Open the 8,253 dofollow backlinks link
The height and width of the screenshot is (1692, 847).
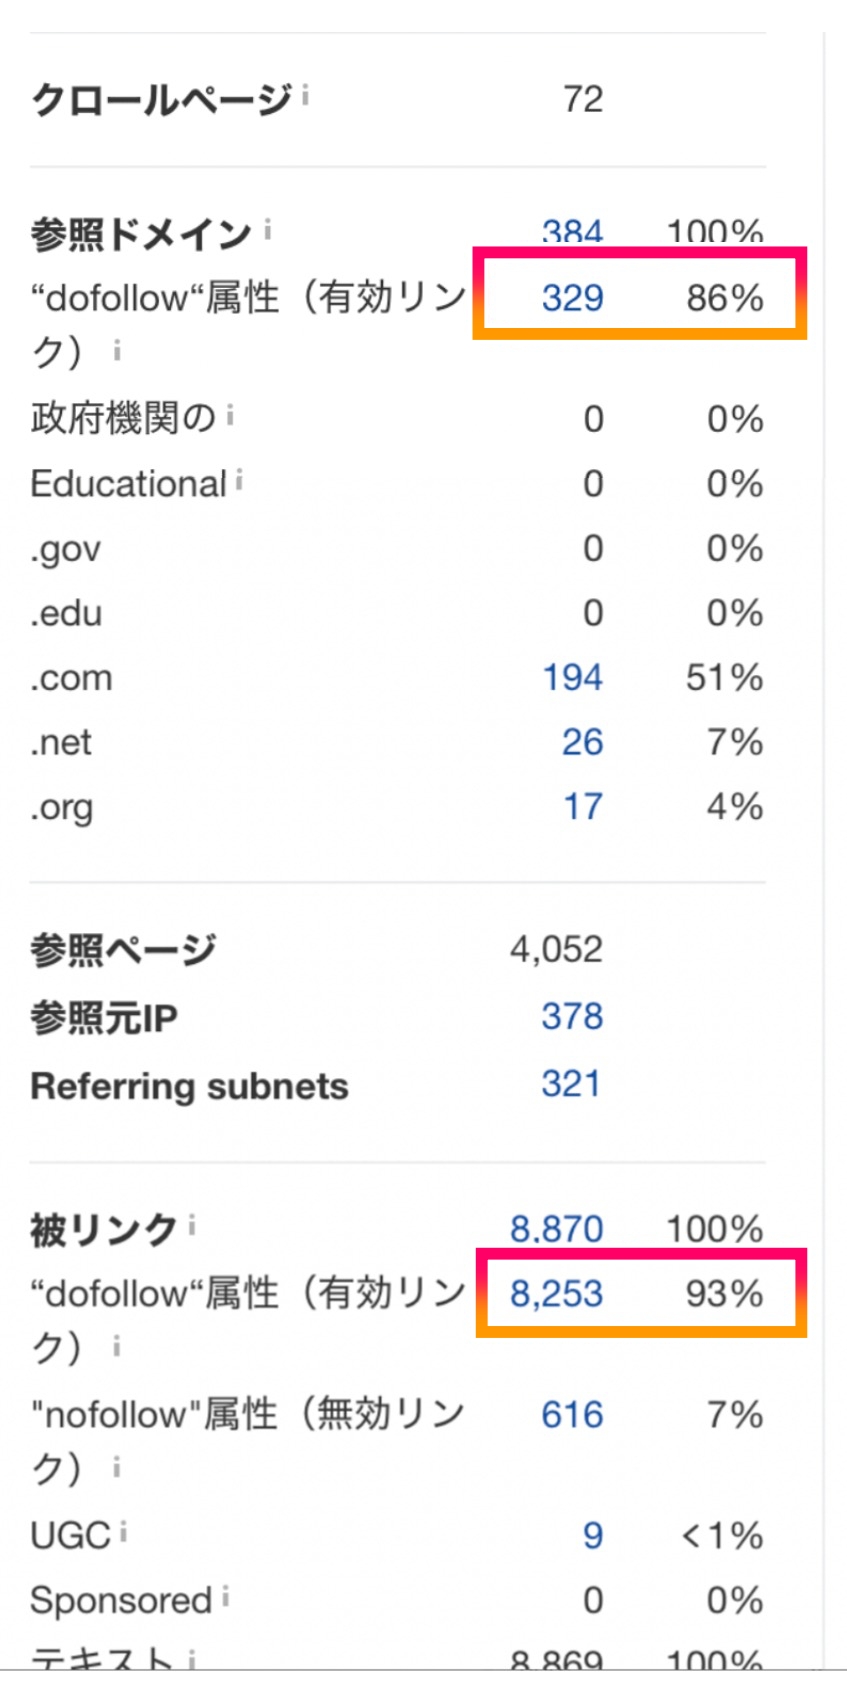pos(556,1293)
